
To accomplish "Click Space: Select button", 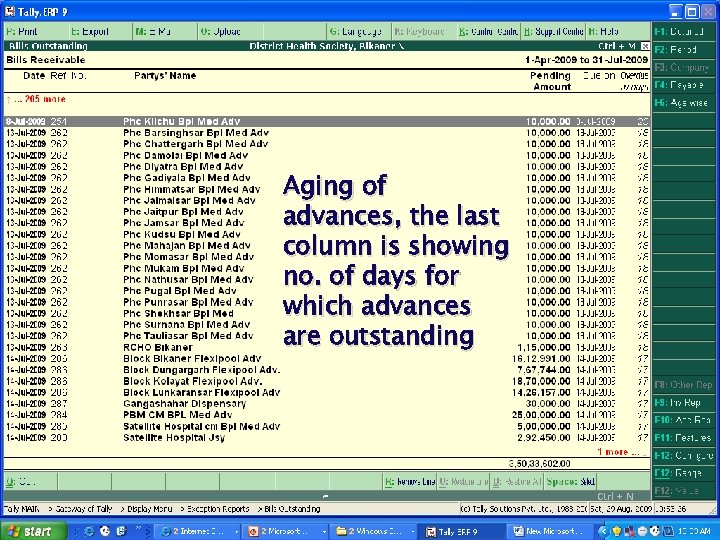I will pos(571,482).
